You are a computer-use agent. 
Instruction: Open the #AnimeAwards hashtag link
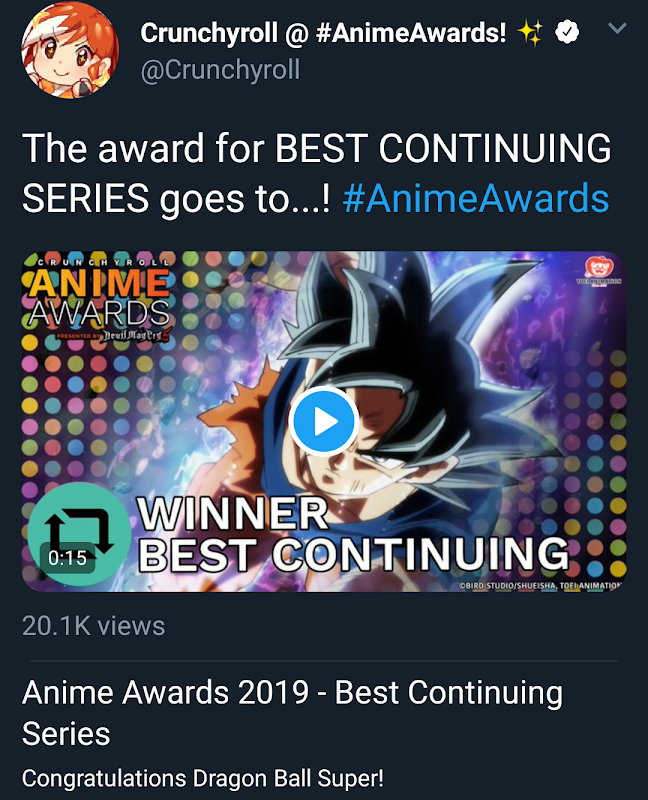pyautogui.click(x=475, y=197)
